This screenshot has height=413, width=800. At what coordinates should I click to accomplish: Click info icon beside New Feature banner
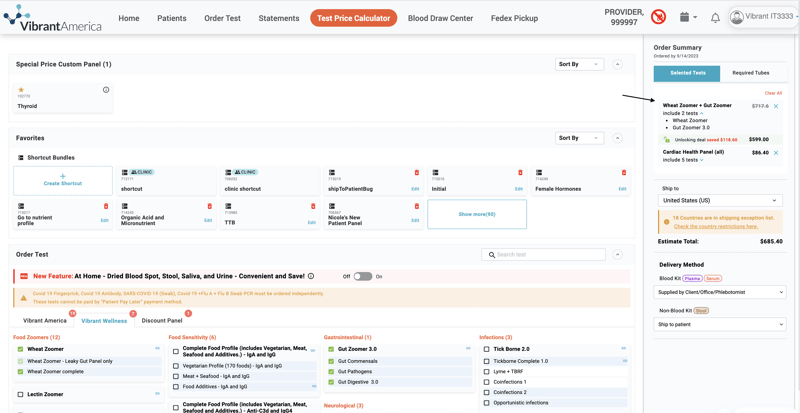311,276
